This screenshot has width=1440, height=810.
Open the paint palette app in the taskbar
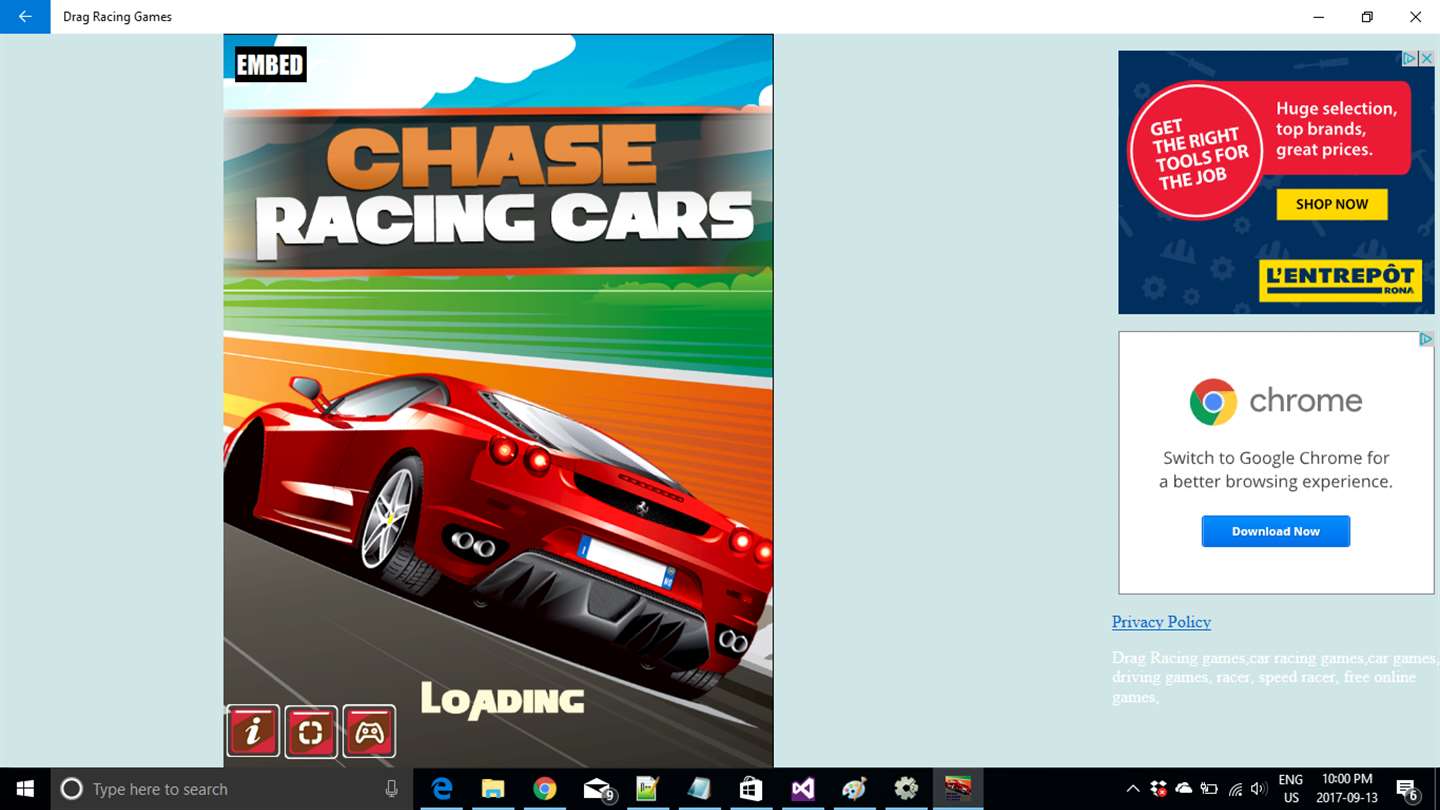(854, 789)
